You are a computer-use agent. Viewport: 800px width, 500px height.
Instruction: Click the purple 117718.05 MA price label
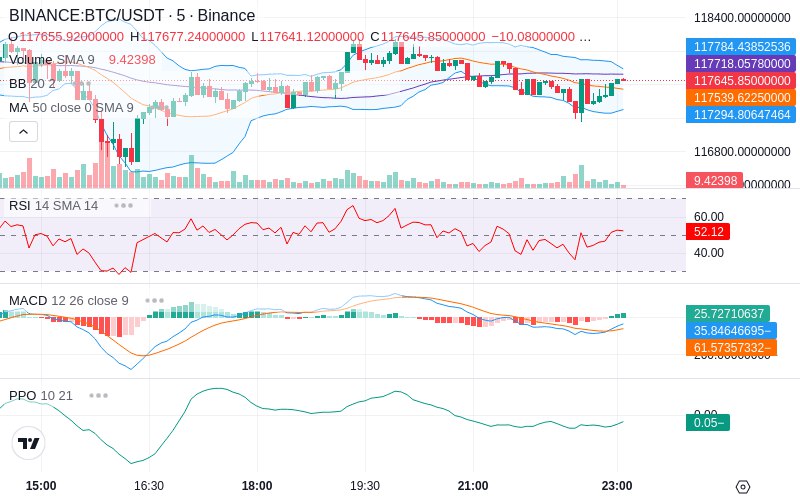(741, 64)
